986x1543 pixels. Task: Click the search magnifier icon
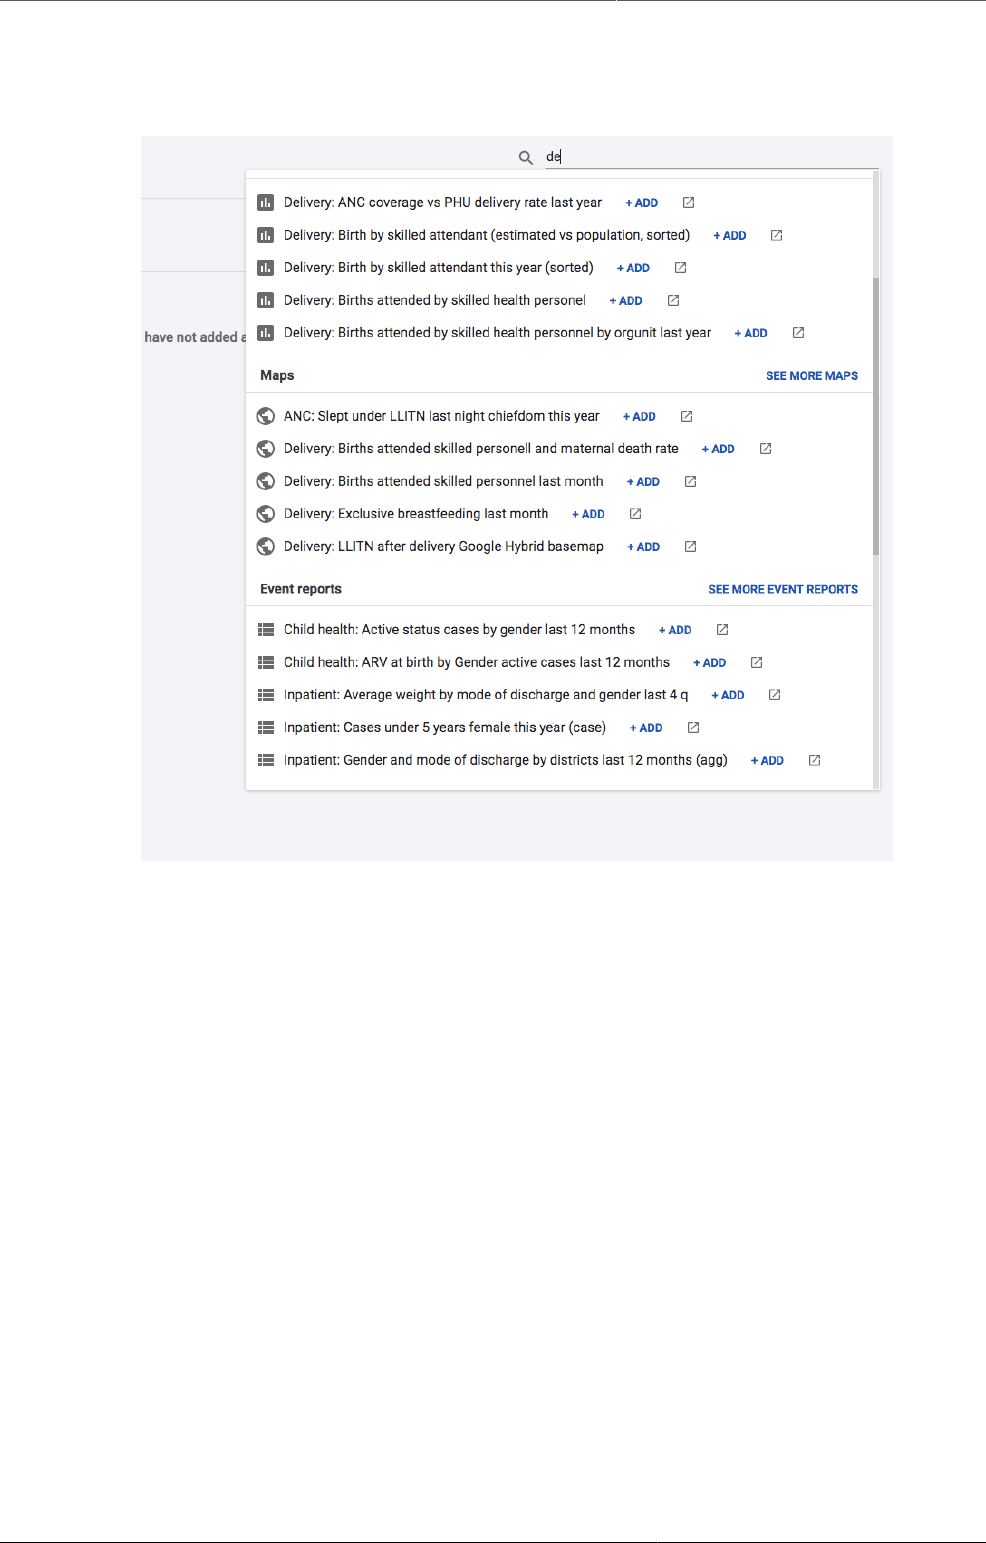click(x=525, y=157)
